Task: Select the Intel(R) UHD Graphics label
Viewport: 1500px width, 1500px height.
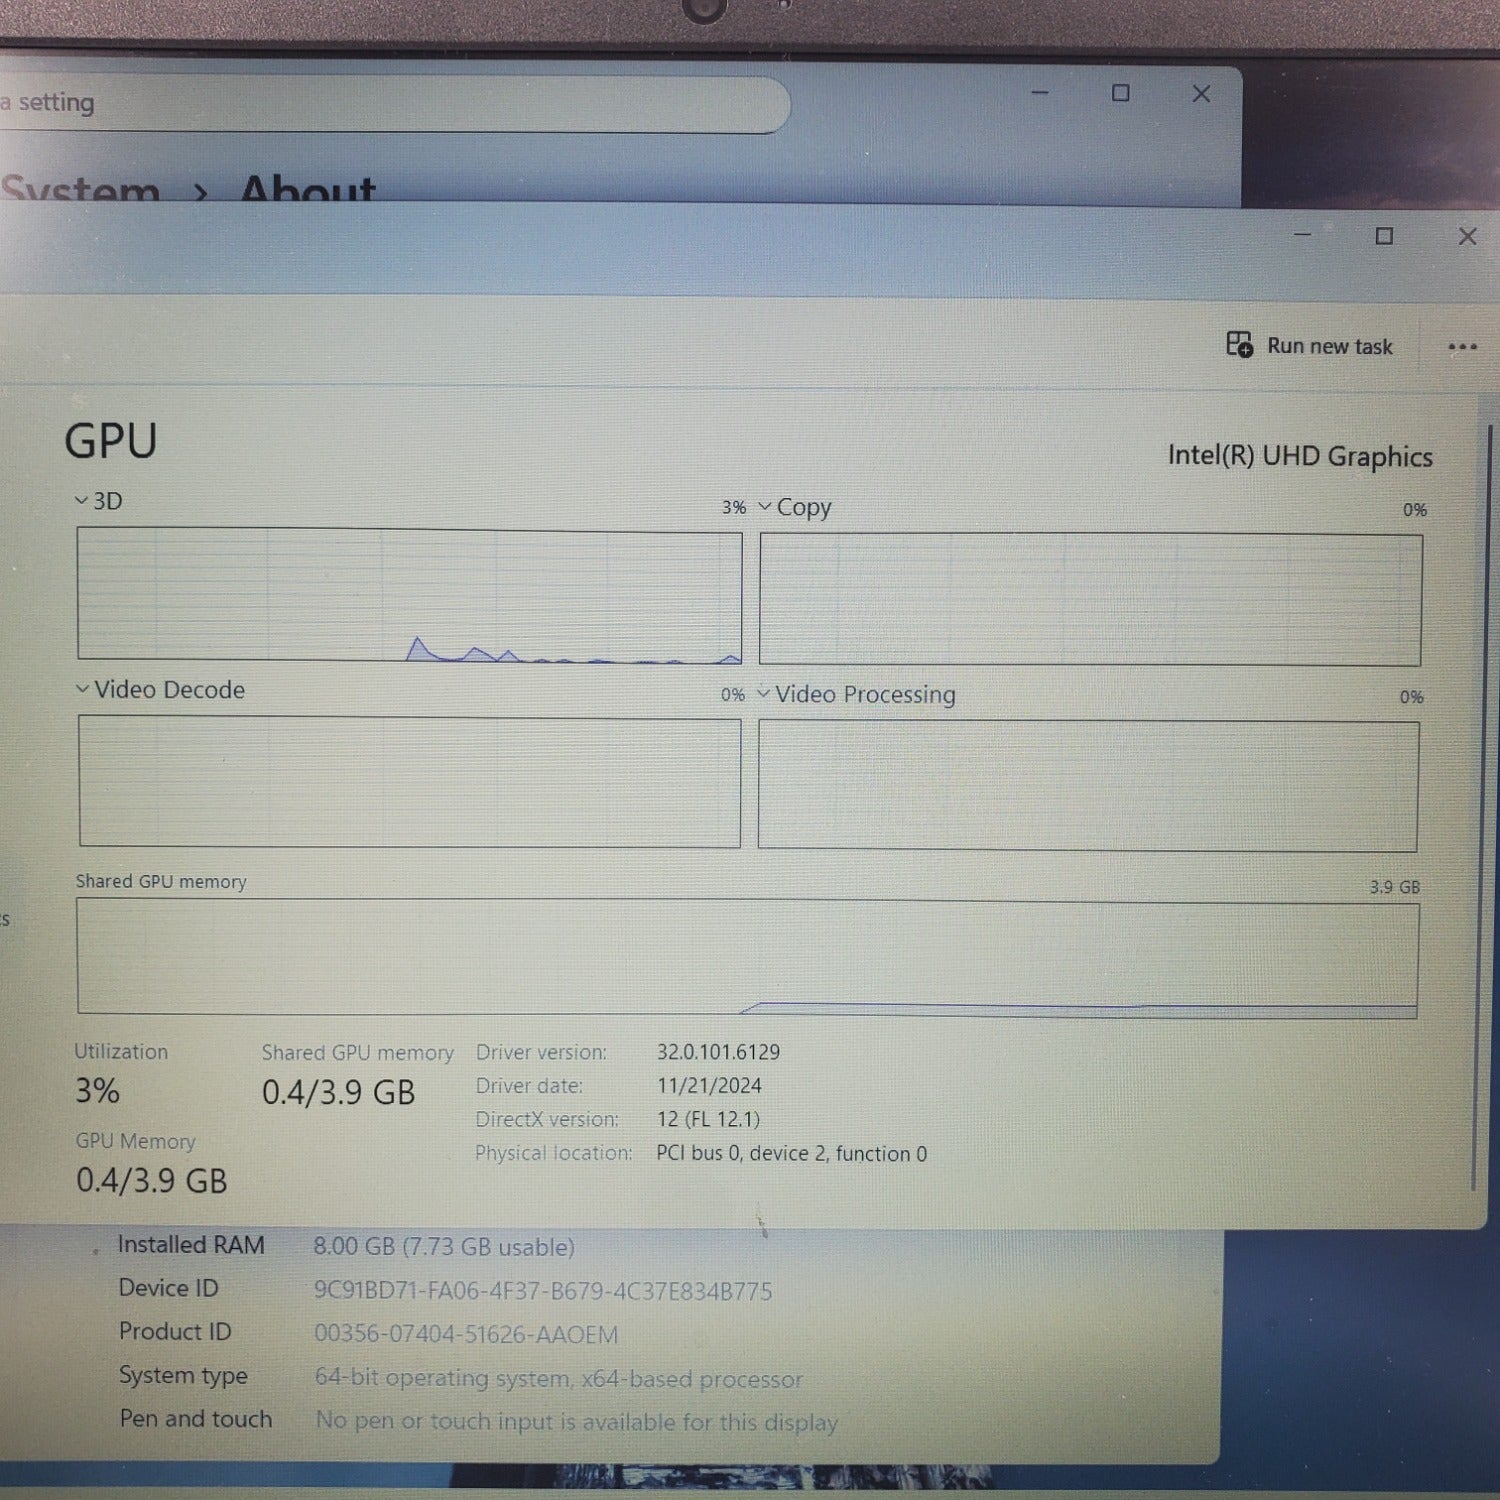Action: click(1300, 456)
